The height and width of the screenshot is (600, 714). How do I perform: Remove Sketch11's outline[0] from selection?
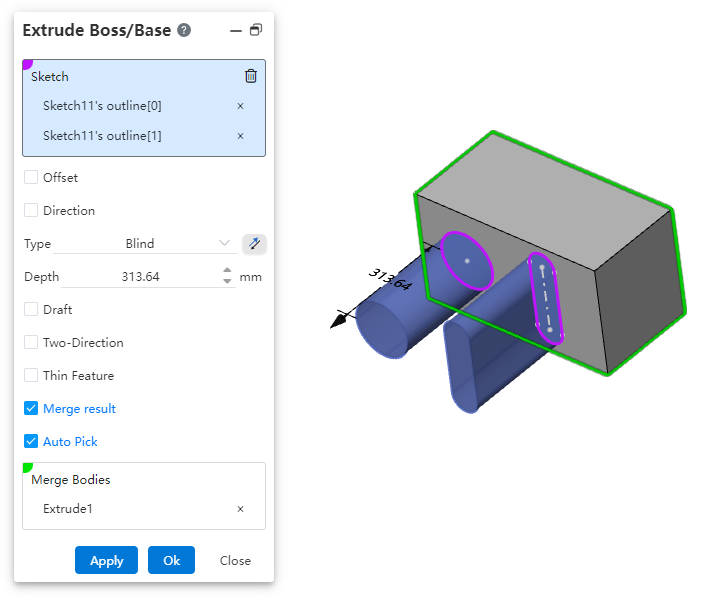240,106
